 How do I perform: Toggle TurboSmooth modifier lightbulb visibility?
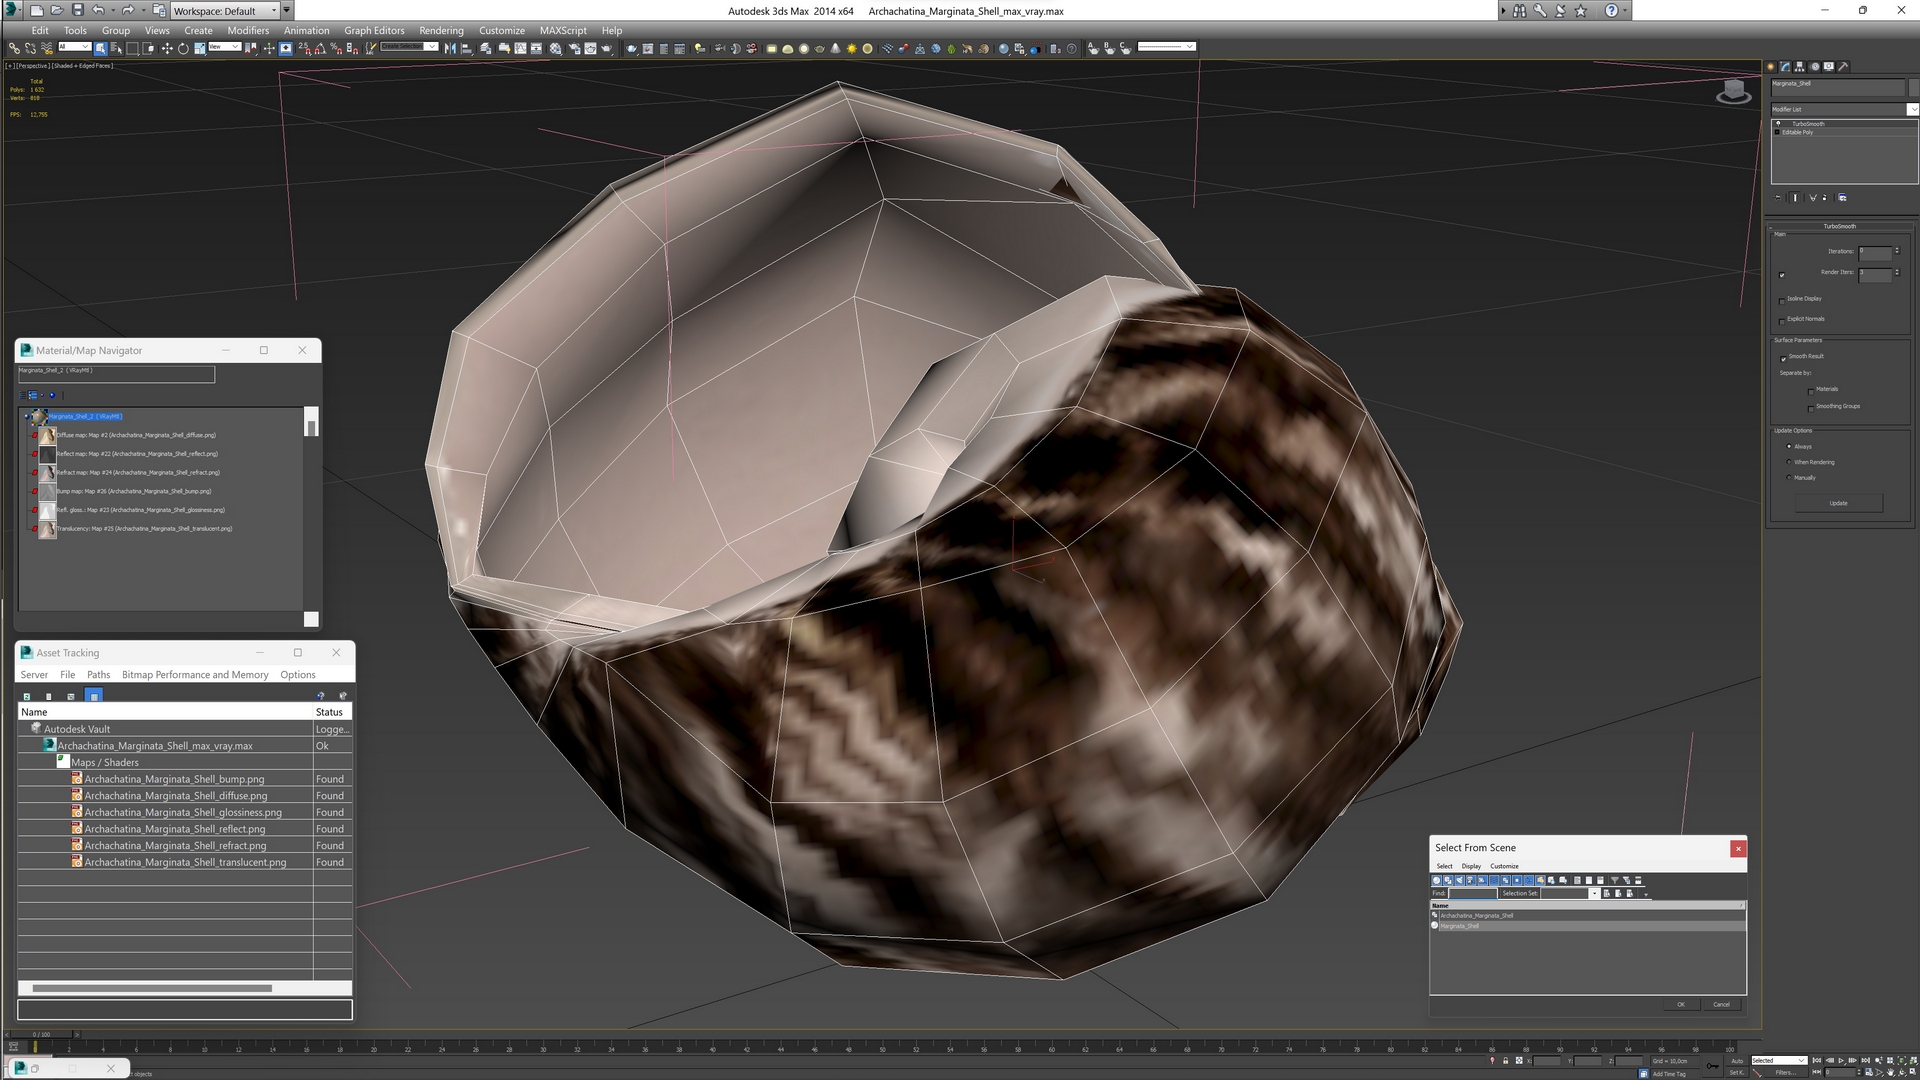click(x=1778, y=124)
